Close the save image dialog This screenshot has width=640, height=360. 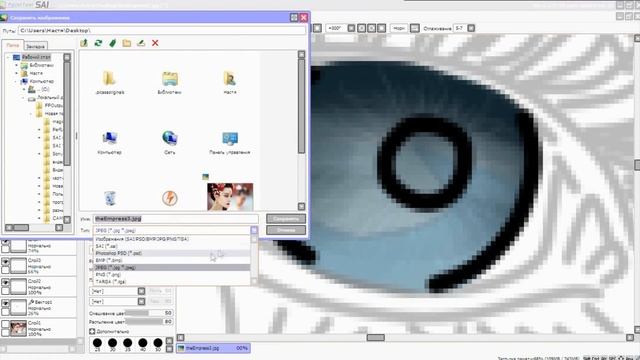(x=304, y=18)
